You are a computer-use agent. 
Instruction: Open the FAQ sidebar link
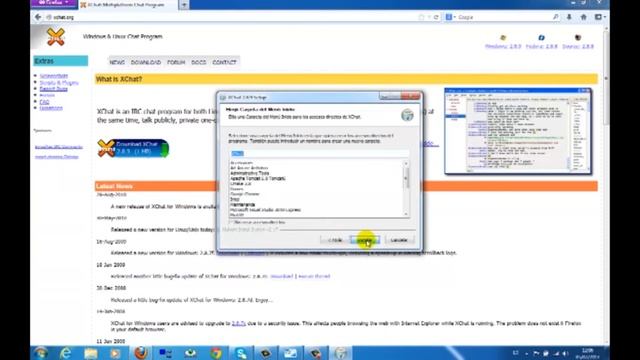pos(44,102)
